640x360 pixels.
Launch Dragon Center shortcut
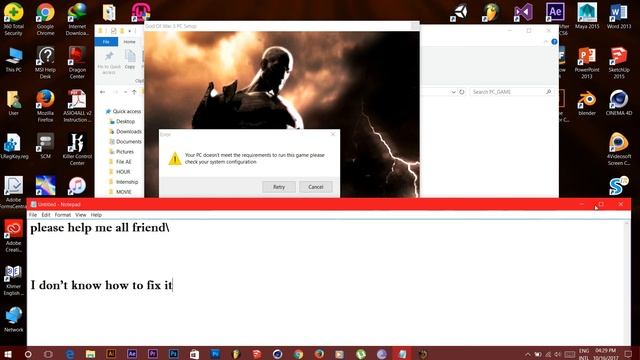77,62
